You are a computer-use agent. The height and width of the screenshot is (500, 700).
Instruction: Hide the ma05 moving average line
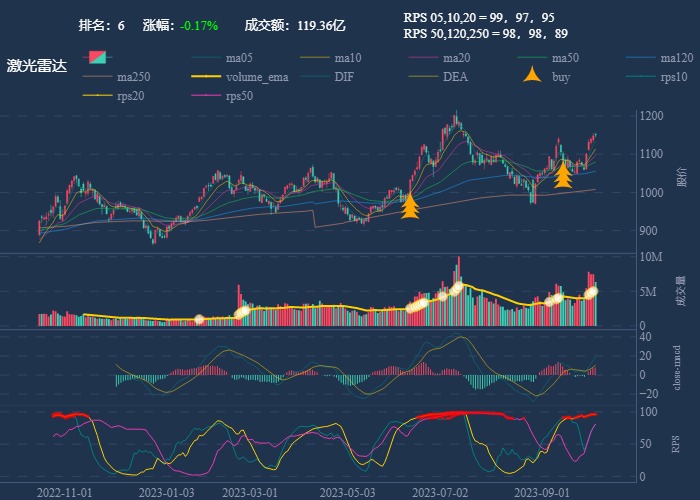[x=207, y=58]
